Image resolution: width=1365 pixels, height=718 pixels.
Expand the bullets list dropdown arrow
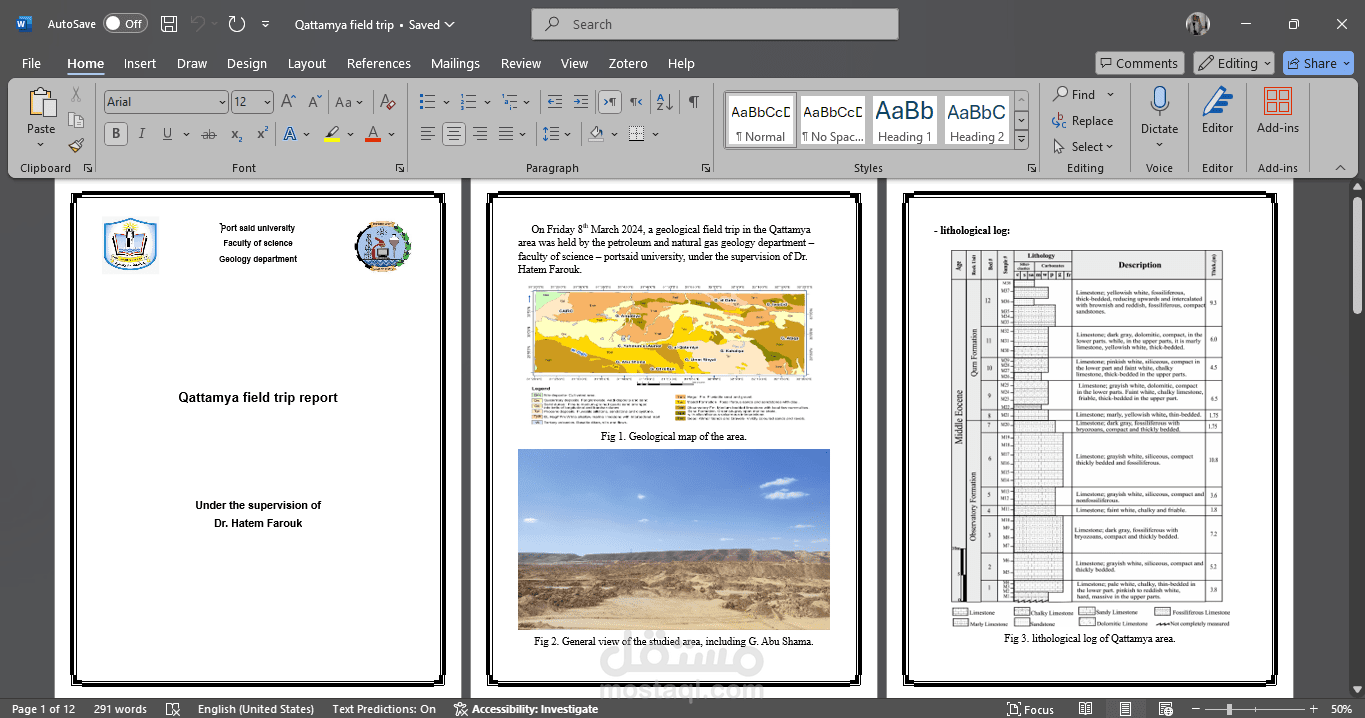tap(445, 102)
